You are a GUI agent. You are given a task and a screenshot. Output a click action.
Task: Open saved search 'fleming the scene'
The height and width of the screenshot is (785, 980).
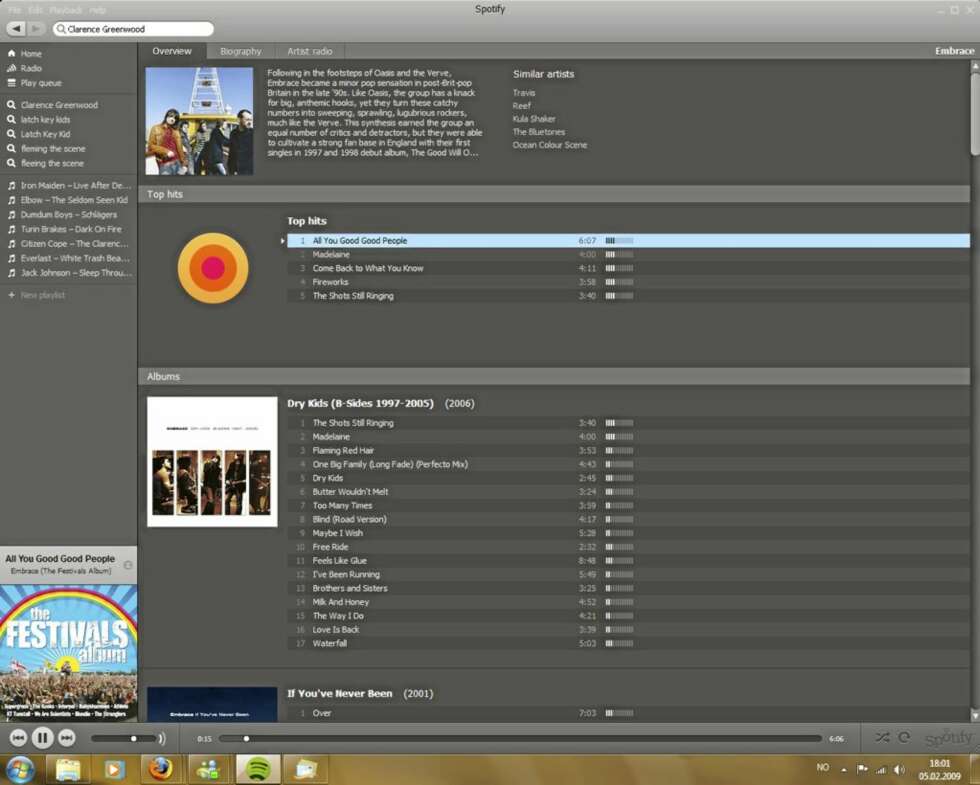[x=52, y=149]
